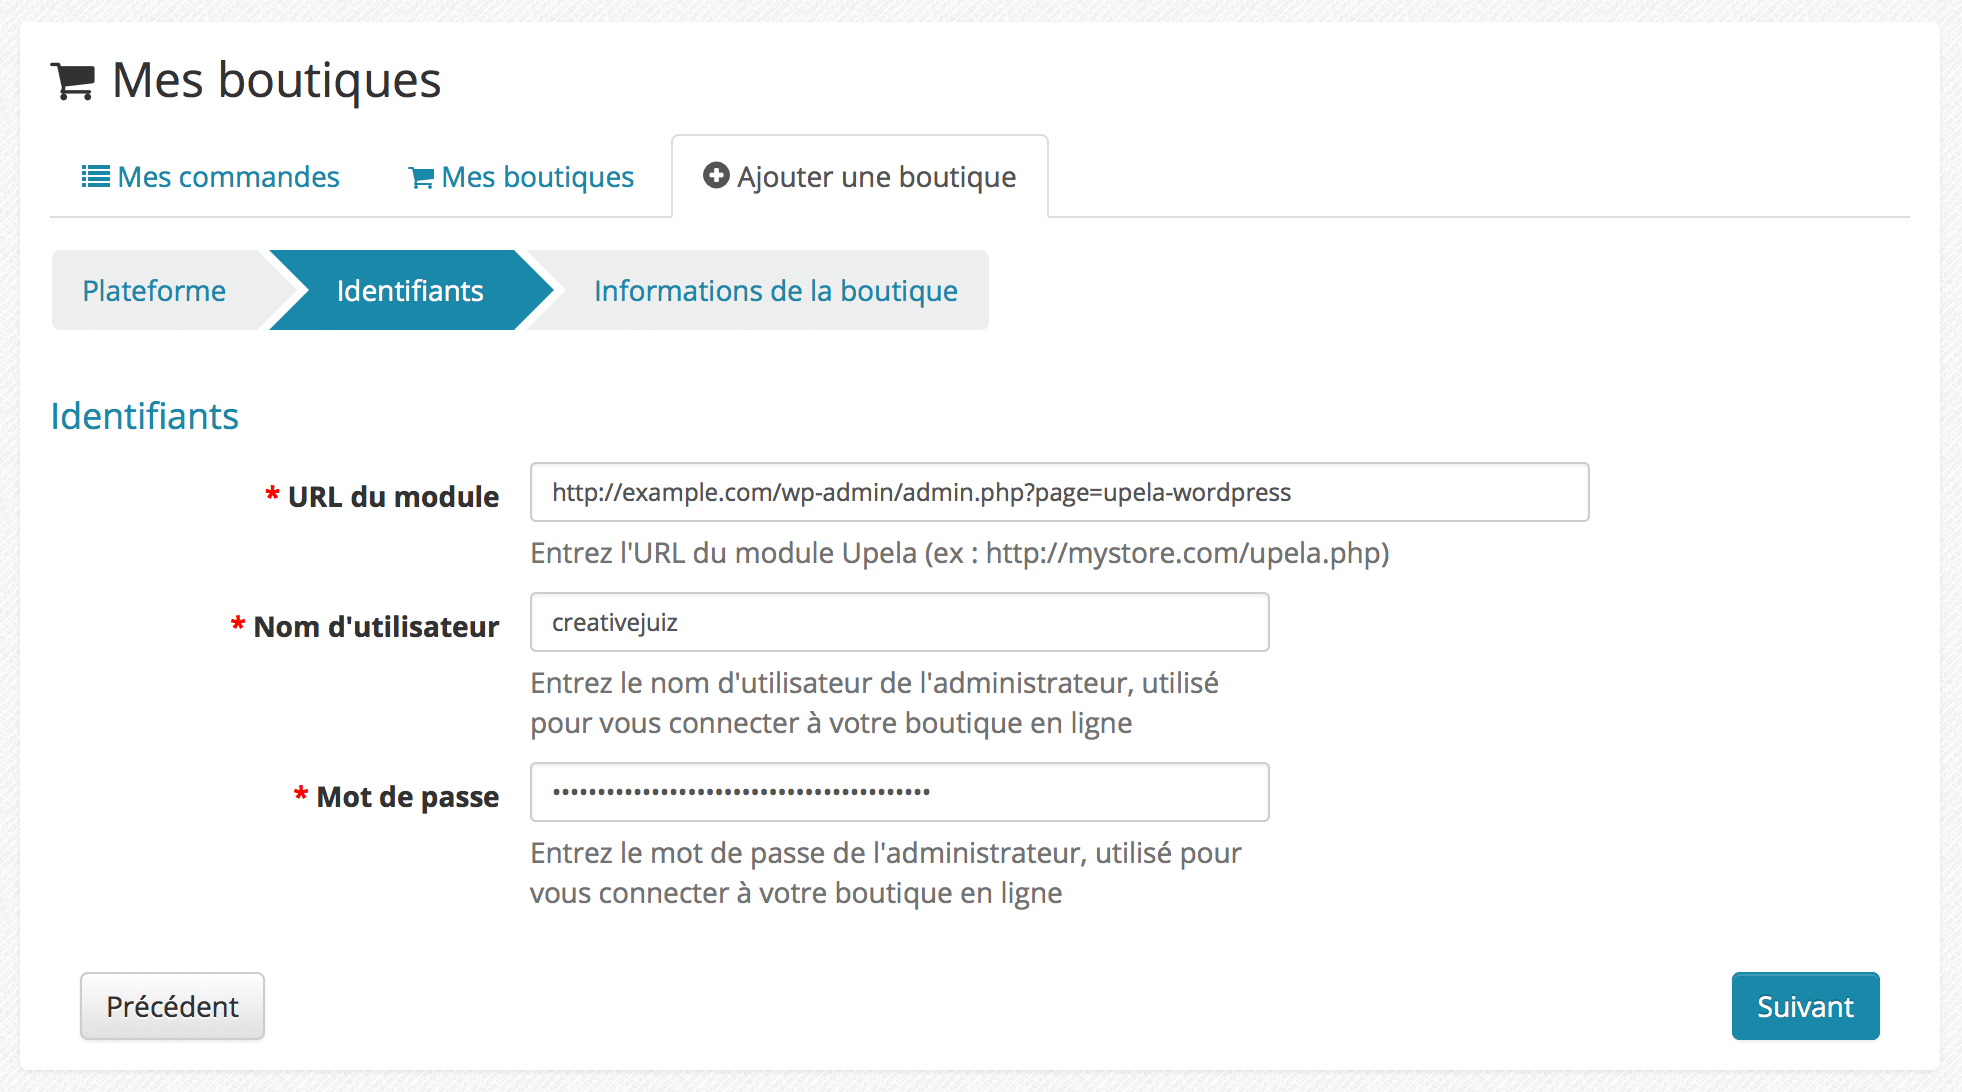Click the Mot de passe field
Viewport: 1962px width, 1092px height.
point(899,792)
